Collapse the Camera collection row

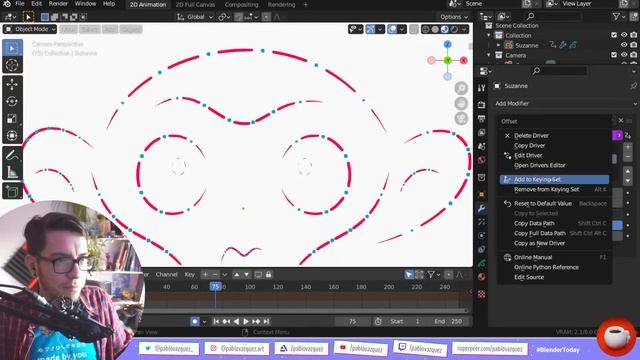click(489, 55)
